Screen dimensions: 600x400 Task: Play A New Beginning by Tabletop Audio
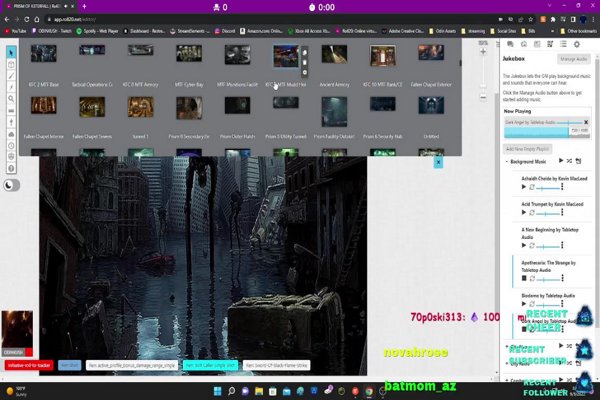click(524, 245)
